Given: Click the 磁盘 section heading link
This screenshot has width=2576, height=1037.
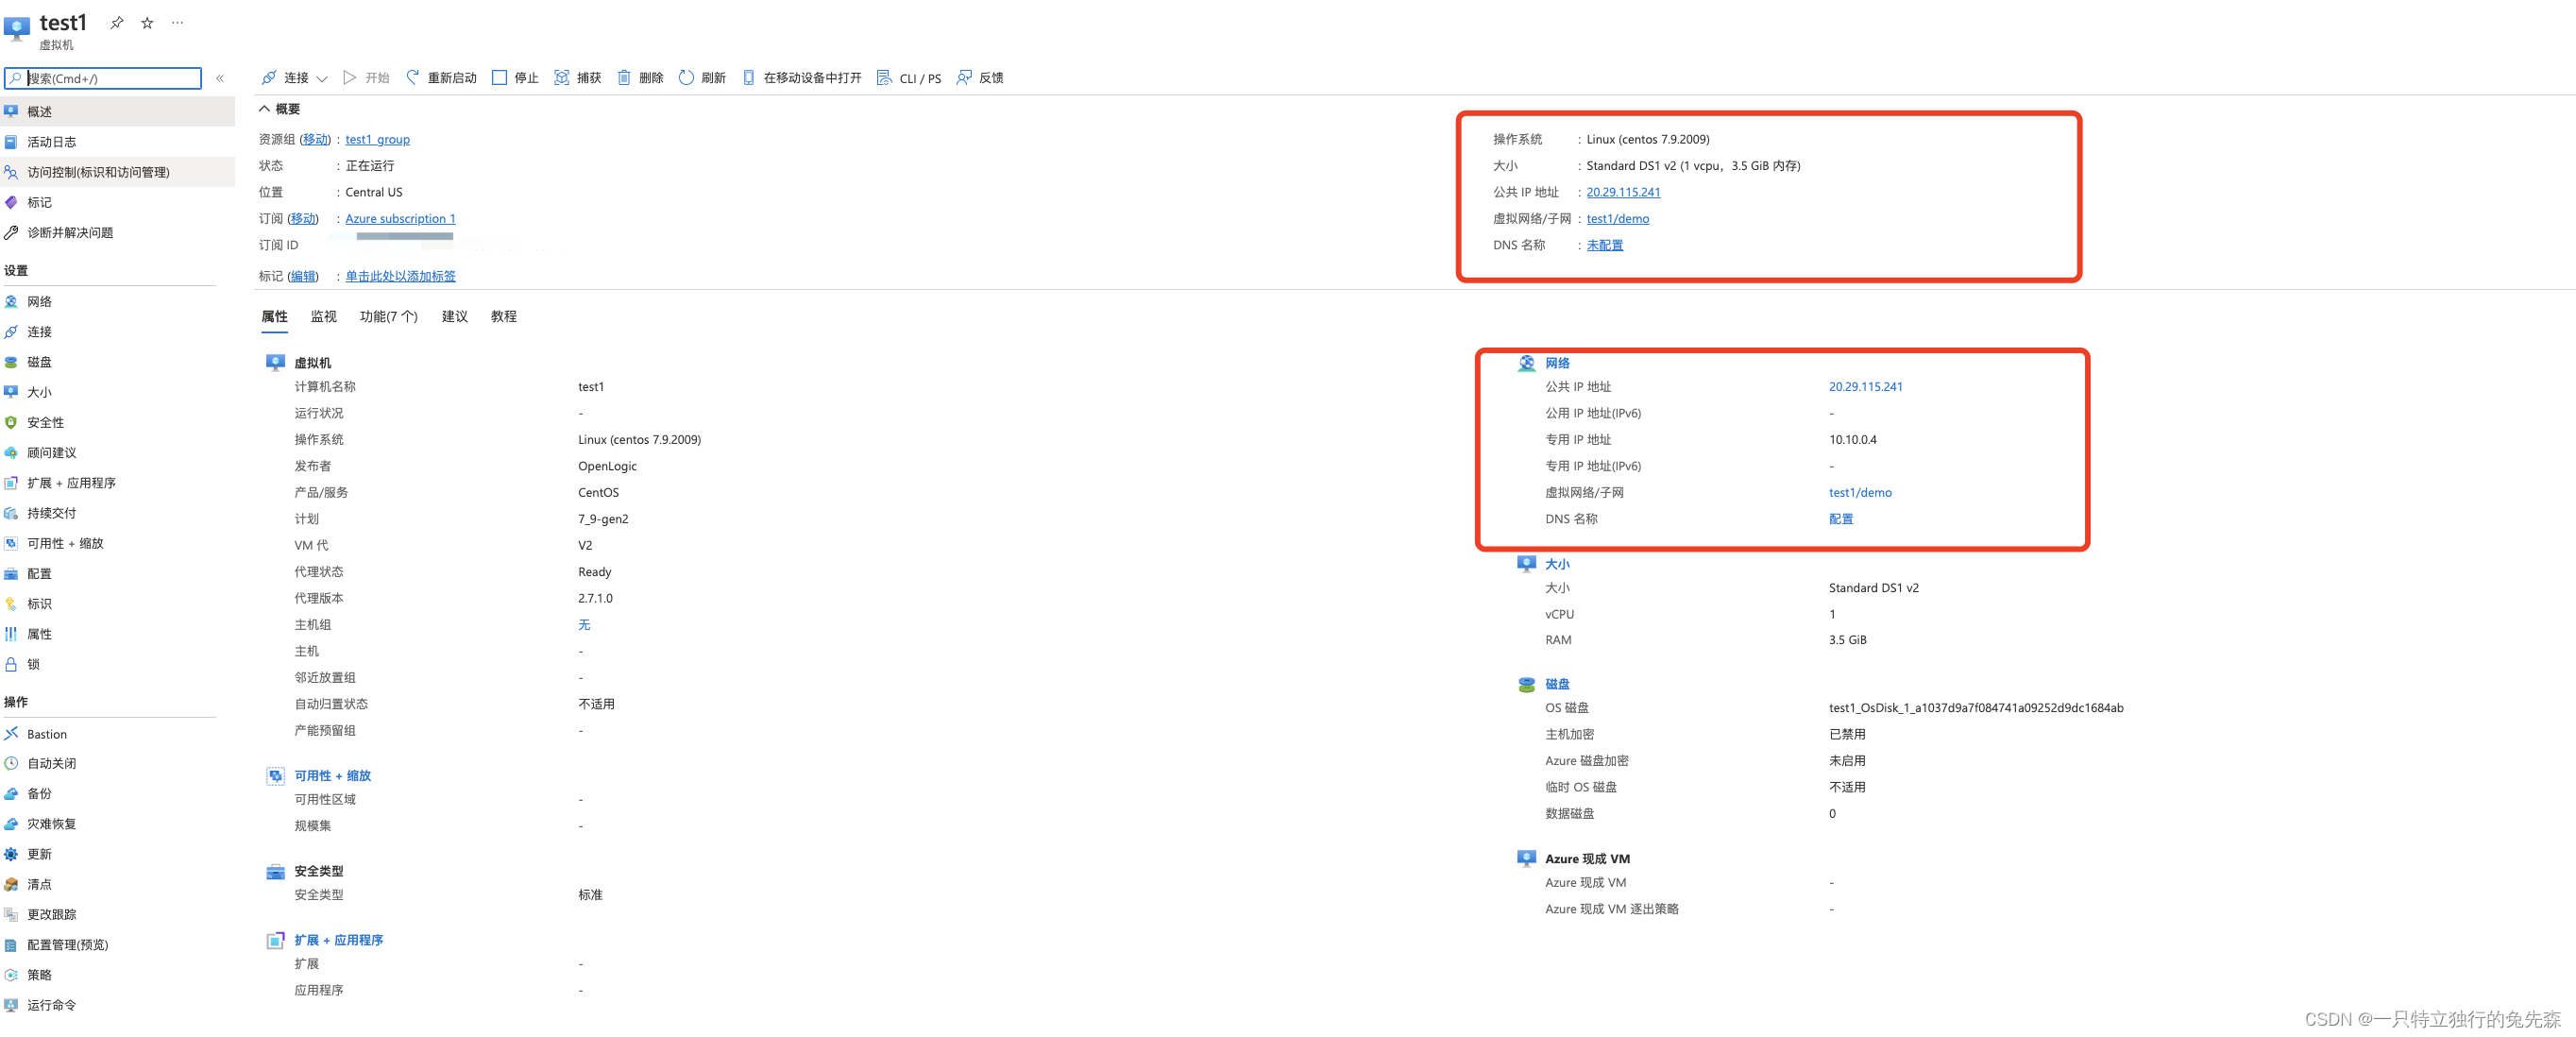Looking at the screenshot, I should (1557, 684).
